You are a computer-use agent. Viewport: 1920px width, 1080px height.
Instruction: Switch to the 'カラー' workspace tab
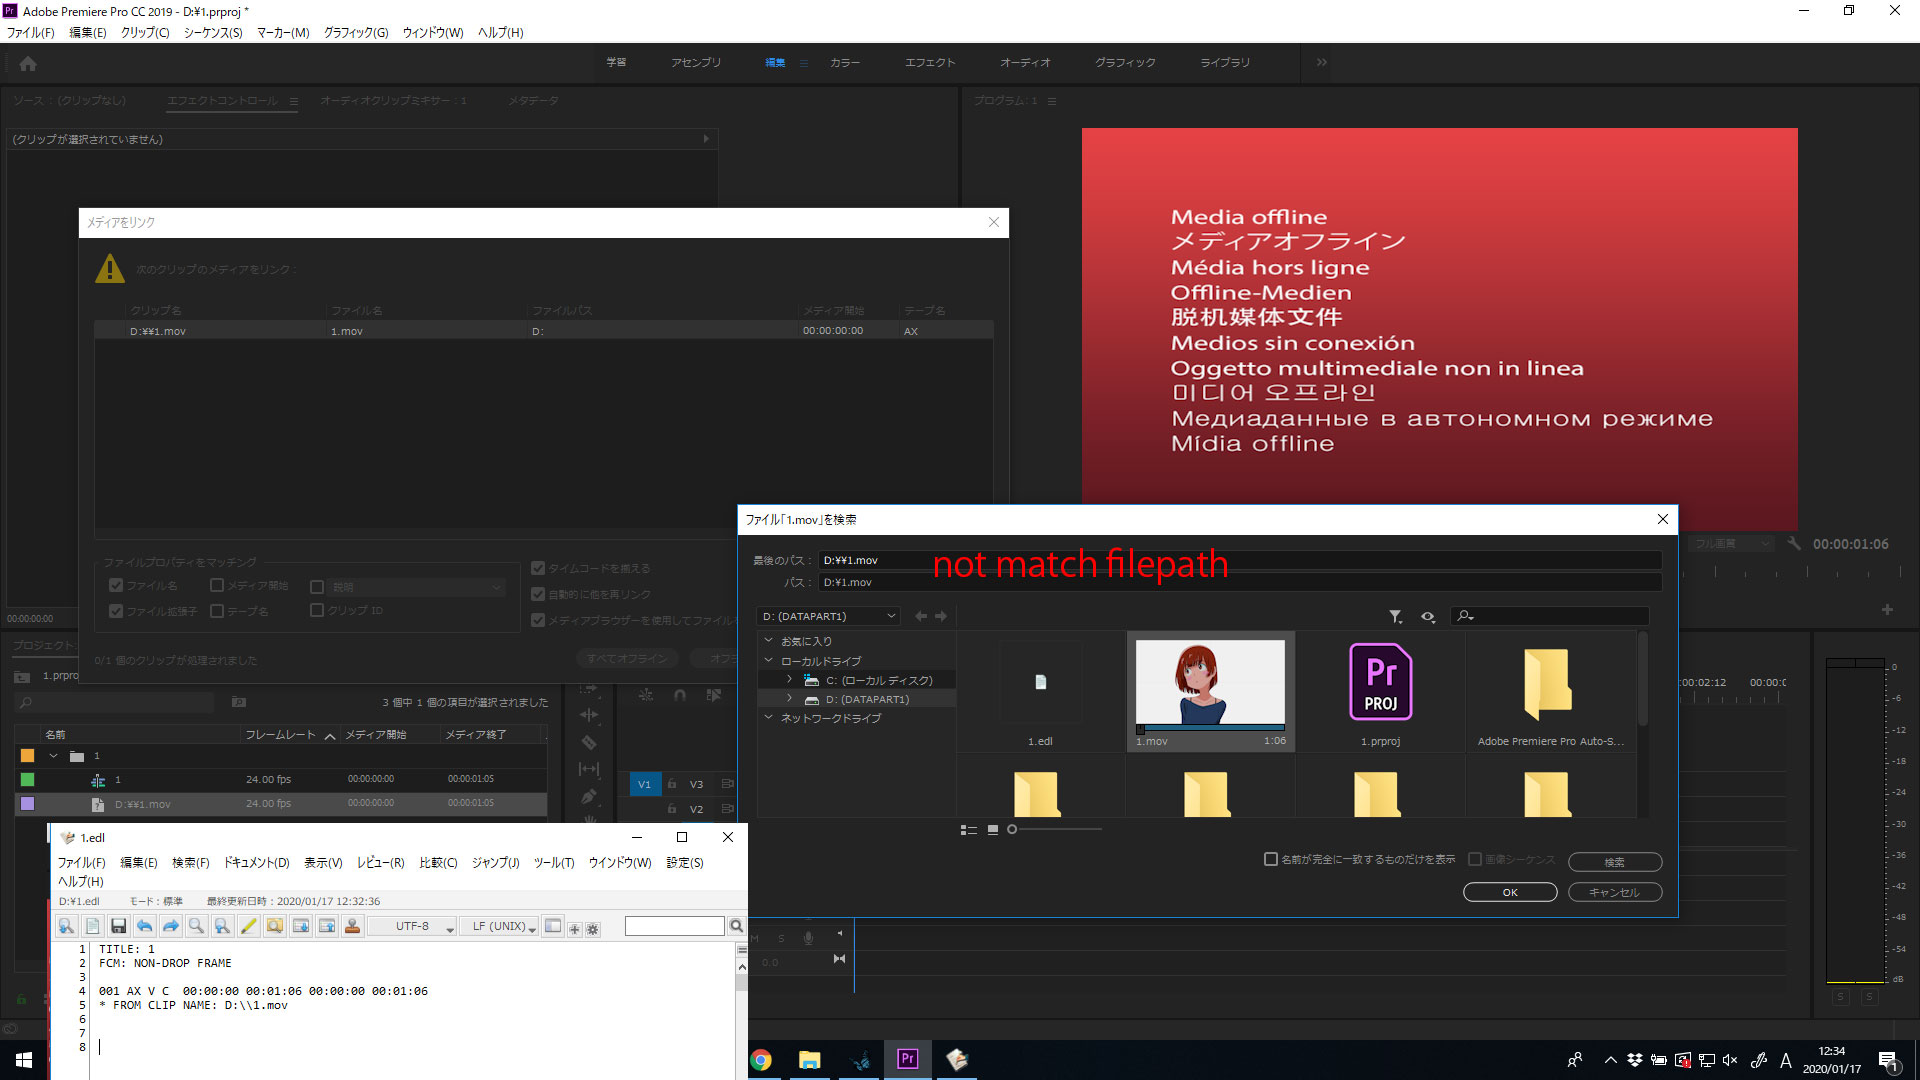tap(845, 62)
